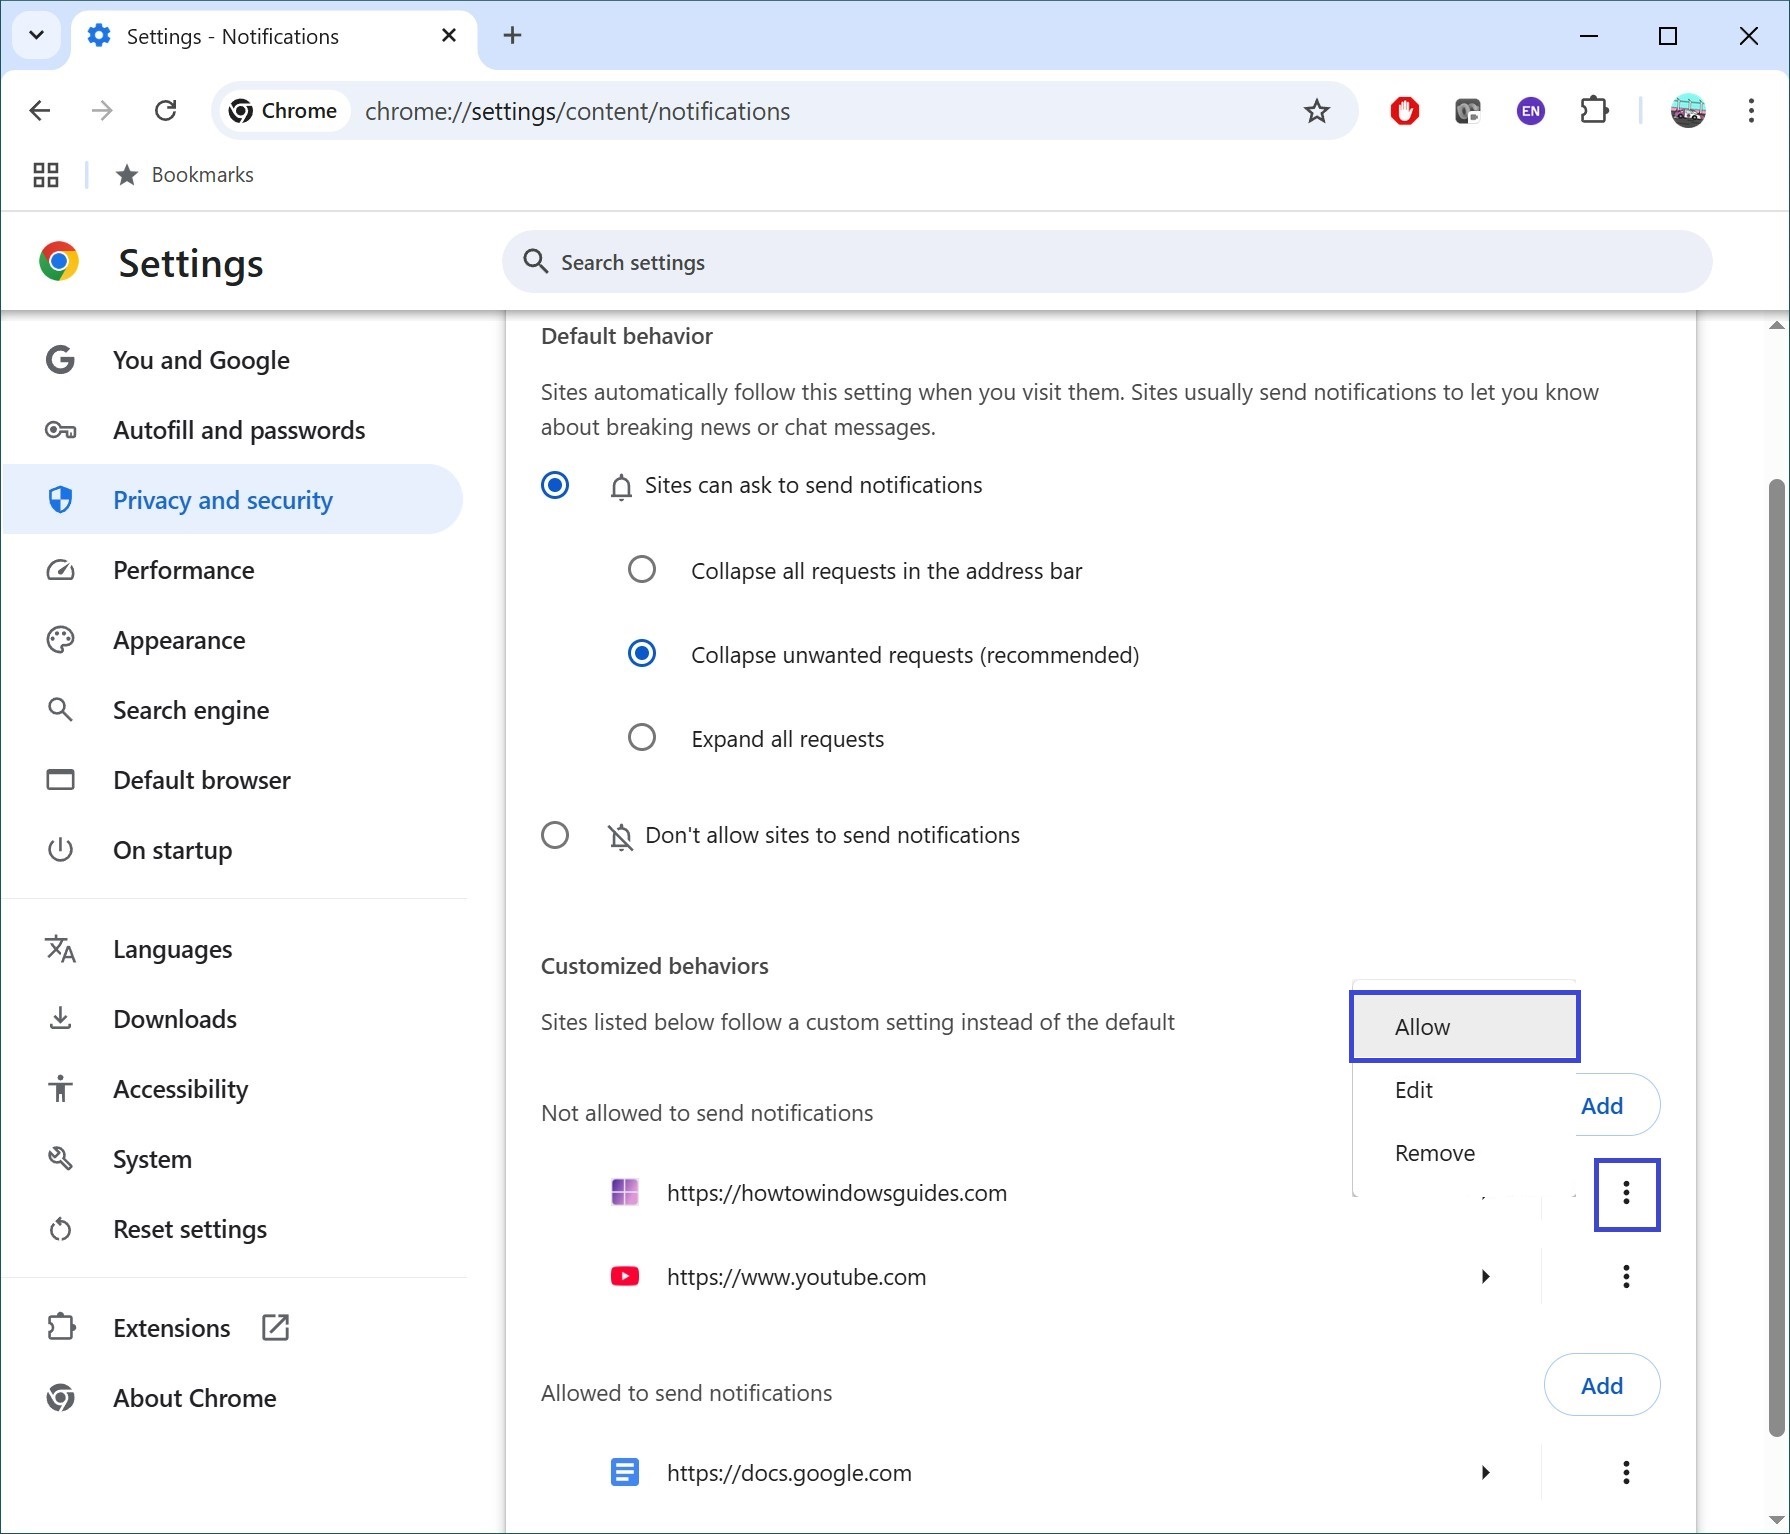Click the scrollbar down arrow
Image resolution: width=1790 pixels, height=1534 pixels.
(x=1777, y=1520)
